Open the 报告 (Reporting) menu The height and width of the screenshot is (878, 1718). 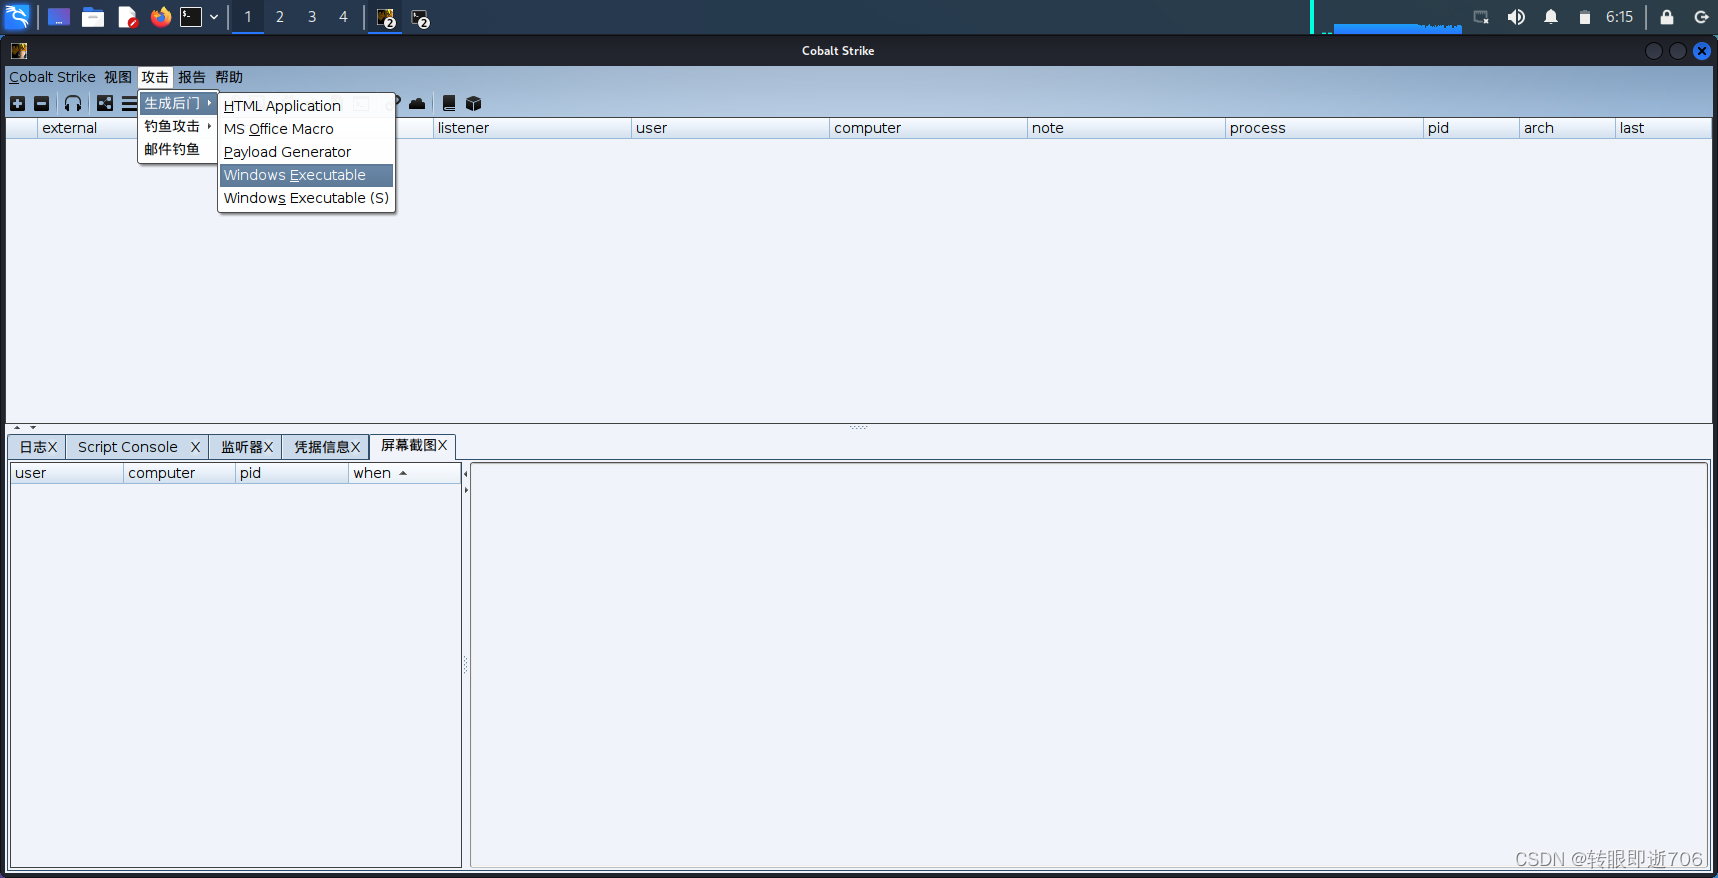pos(192,77)
